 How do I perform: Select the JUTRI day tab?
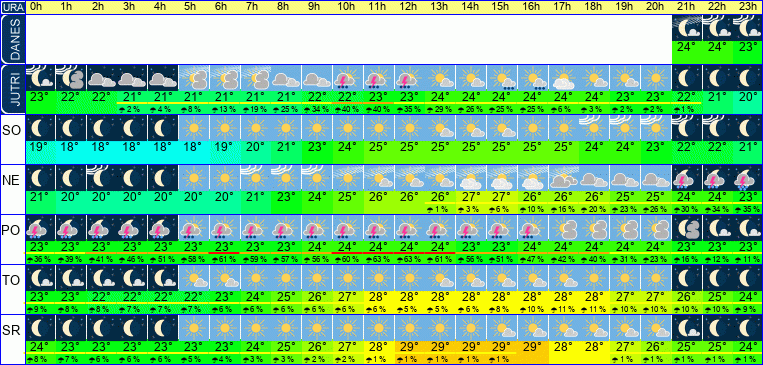(x=13, y=90)
